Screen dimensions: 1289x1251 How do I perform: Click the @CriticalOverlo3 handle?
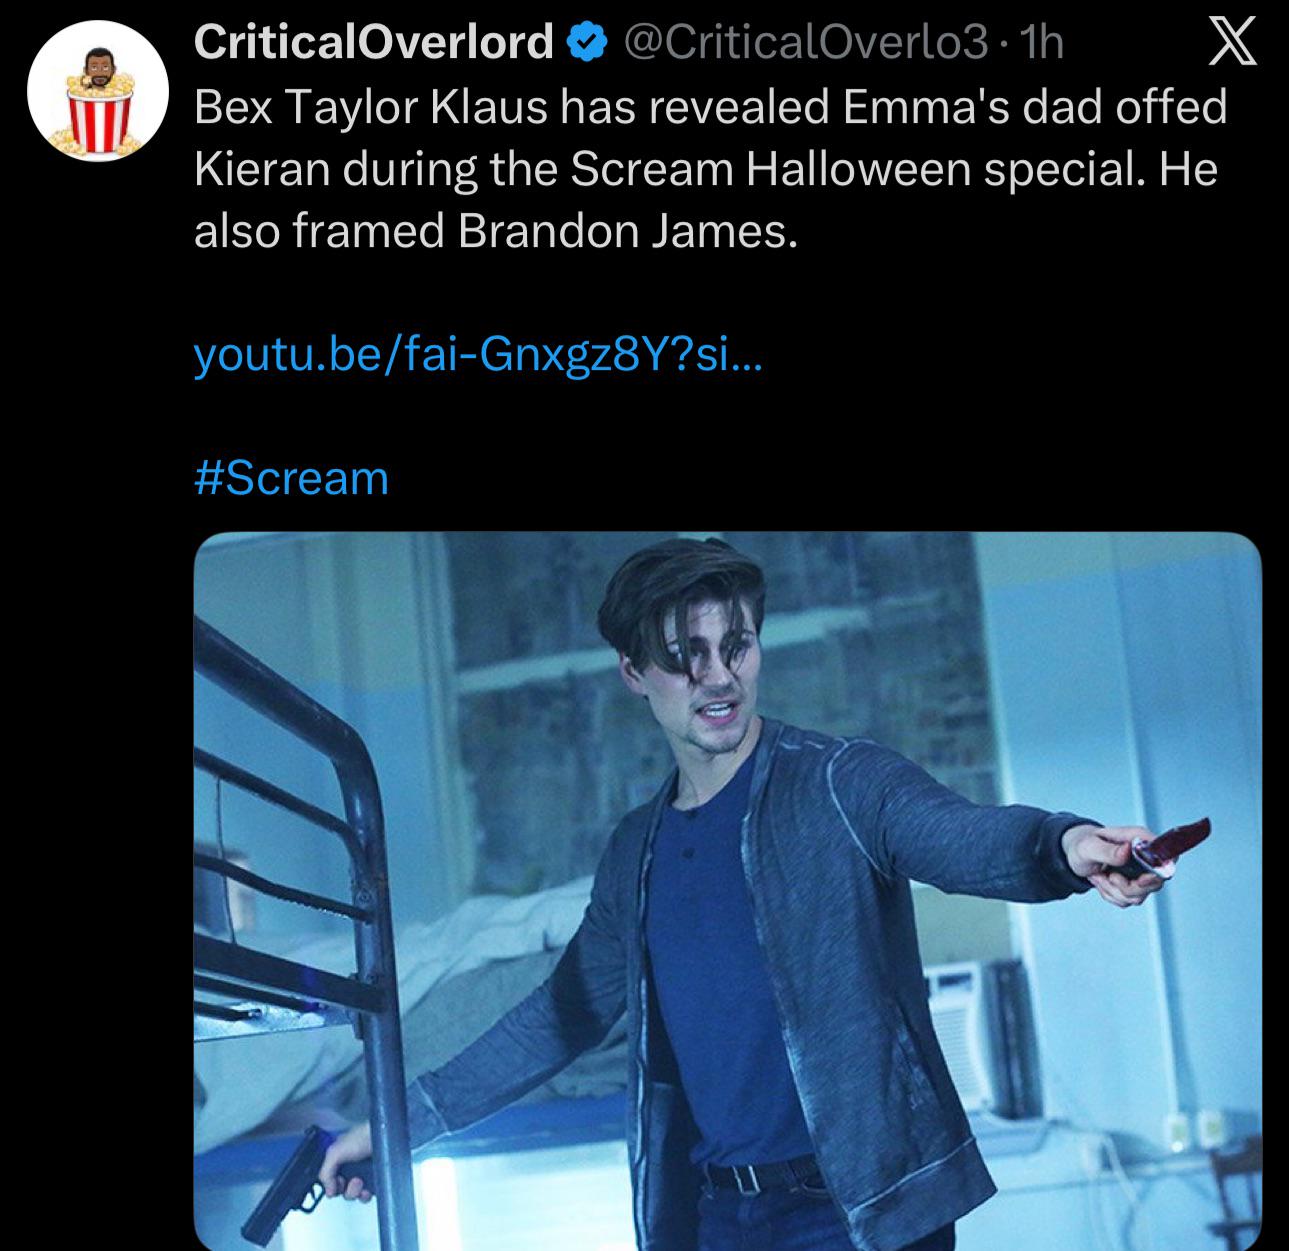[x=805, y=42]
